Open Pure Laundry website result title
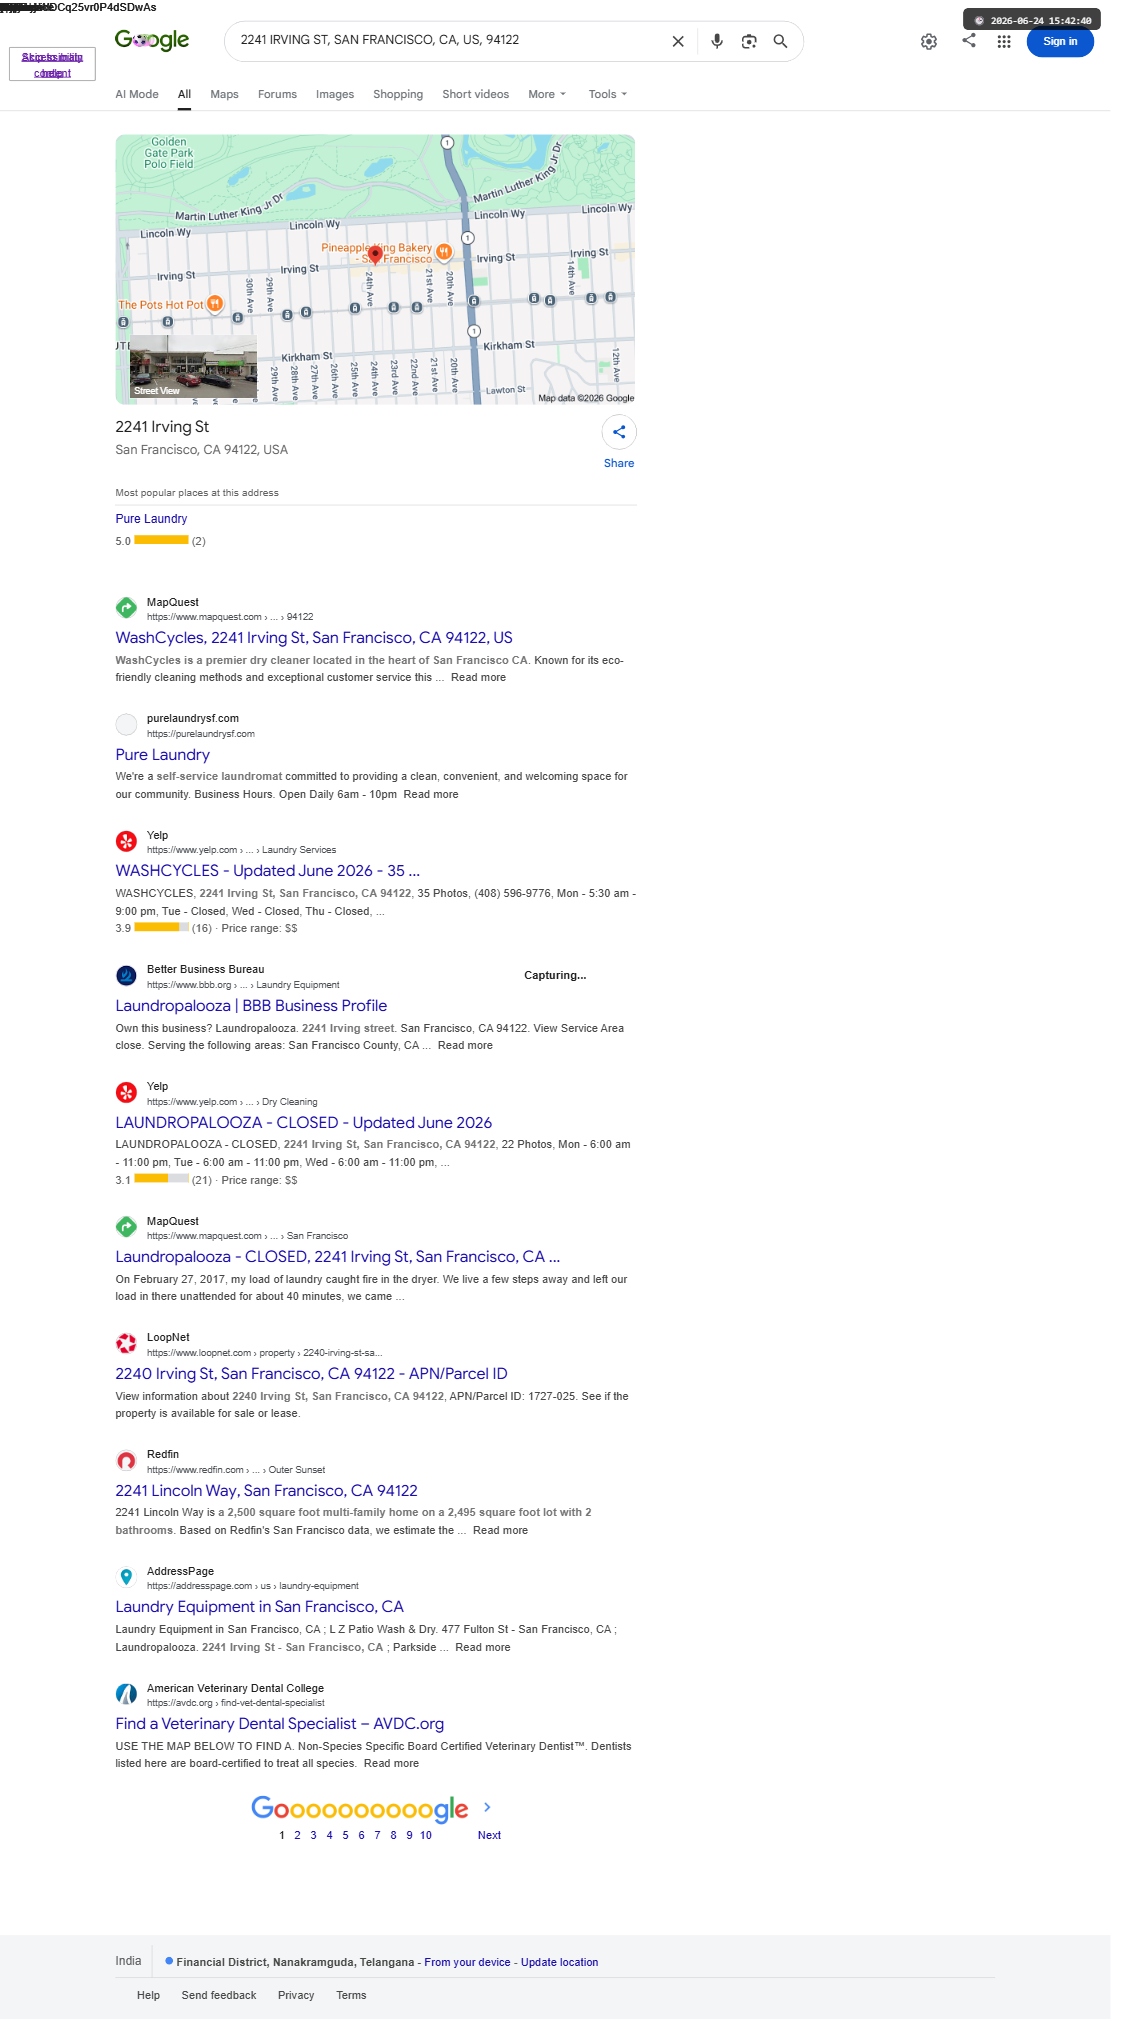 click(x=163, y=754)
